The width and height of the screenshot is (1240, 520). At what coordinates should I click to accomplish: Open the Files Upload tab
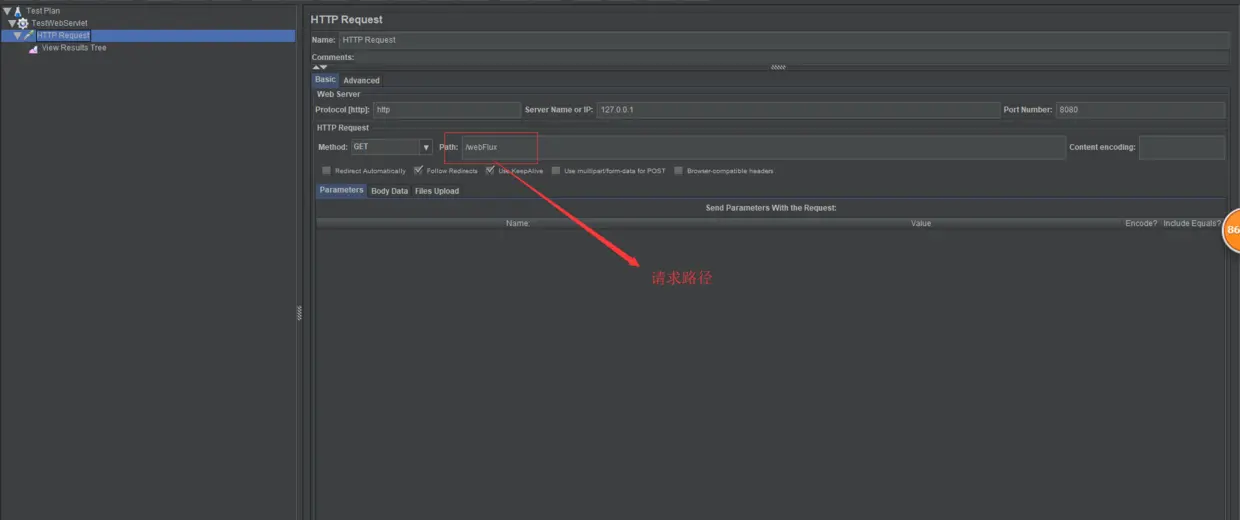click(437, 191)
